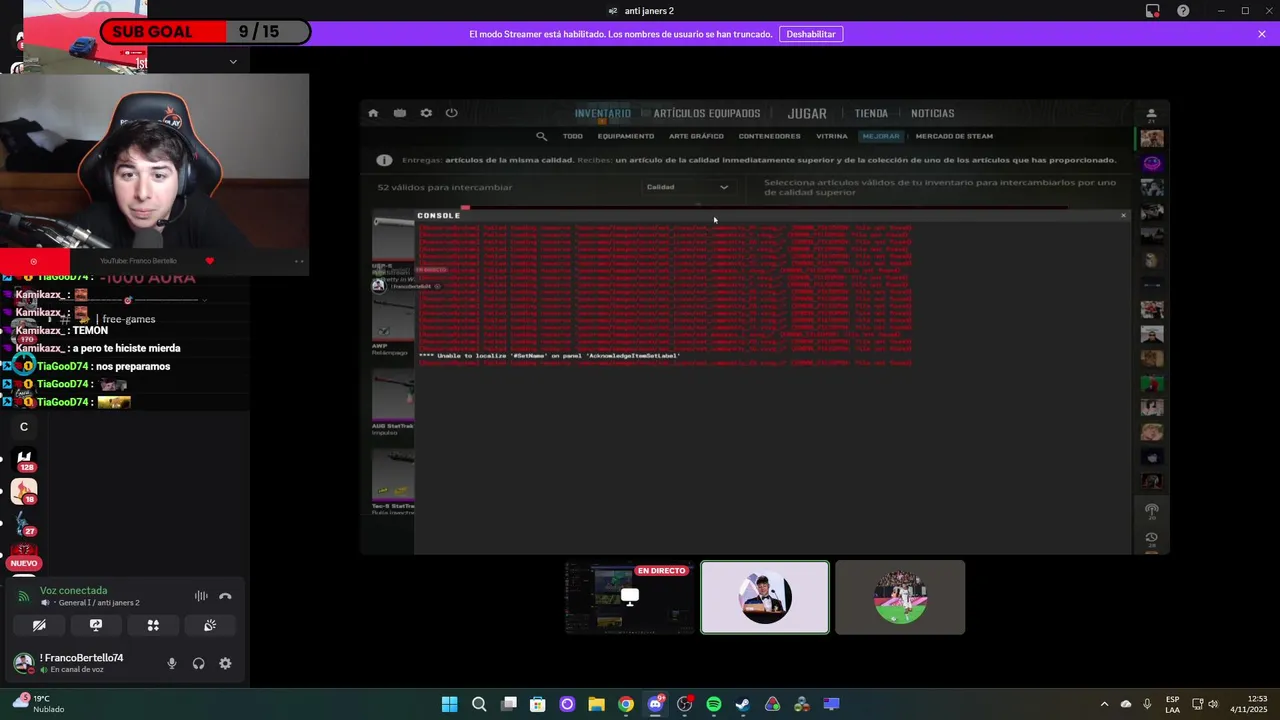Expand the overlay chevron under the sub goal
This screenshot has width=1280, height=720.
tap(233, 62)
